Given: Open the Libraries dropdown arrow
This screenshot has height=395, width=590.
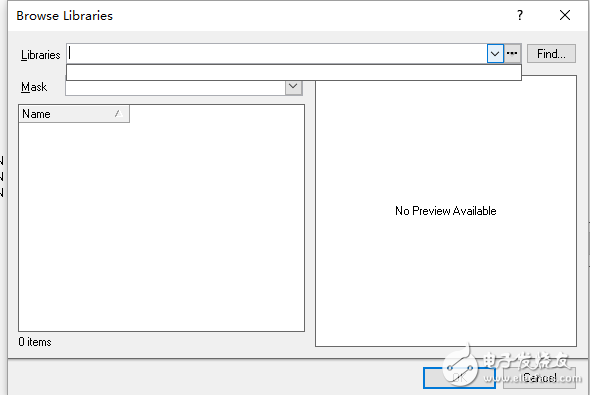Looking at the screenshot, I should pos(495,54).
